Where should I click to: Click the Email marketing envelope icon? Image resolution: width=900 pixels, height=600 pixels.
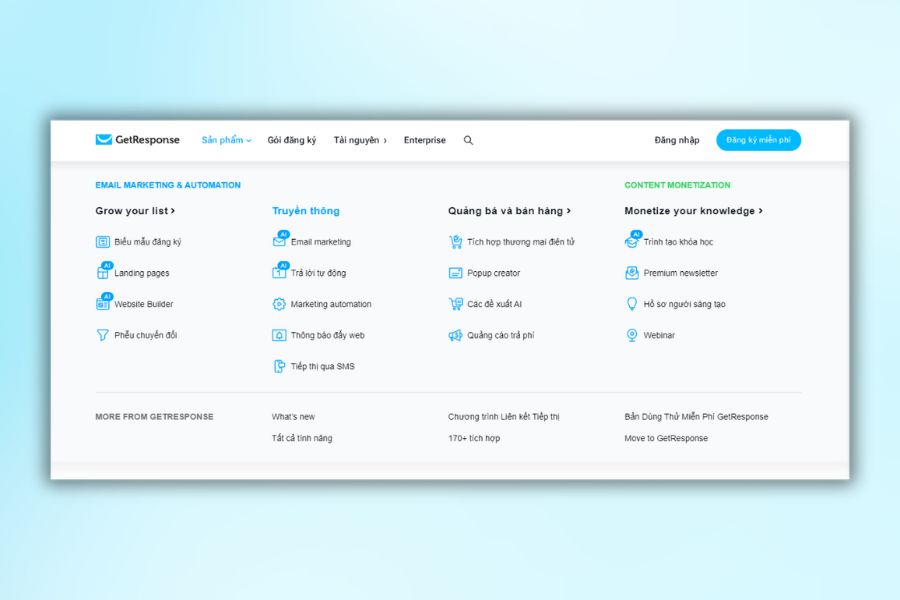pyautogui.click(x=280, y=242)
